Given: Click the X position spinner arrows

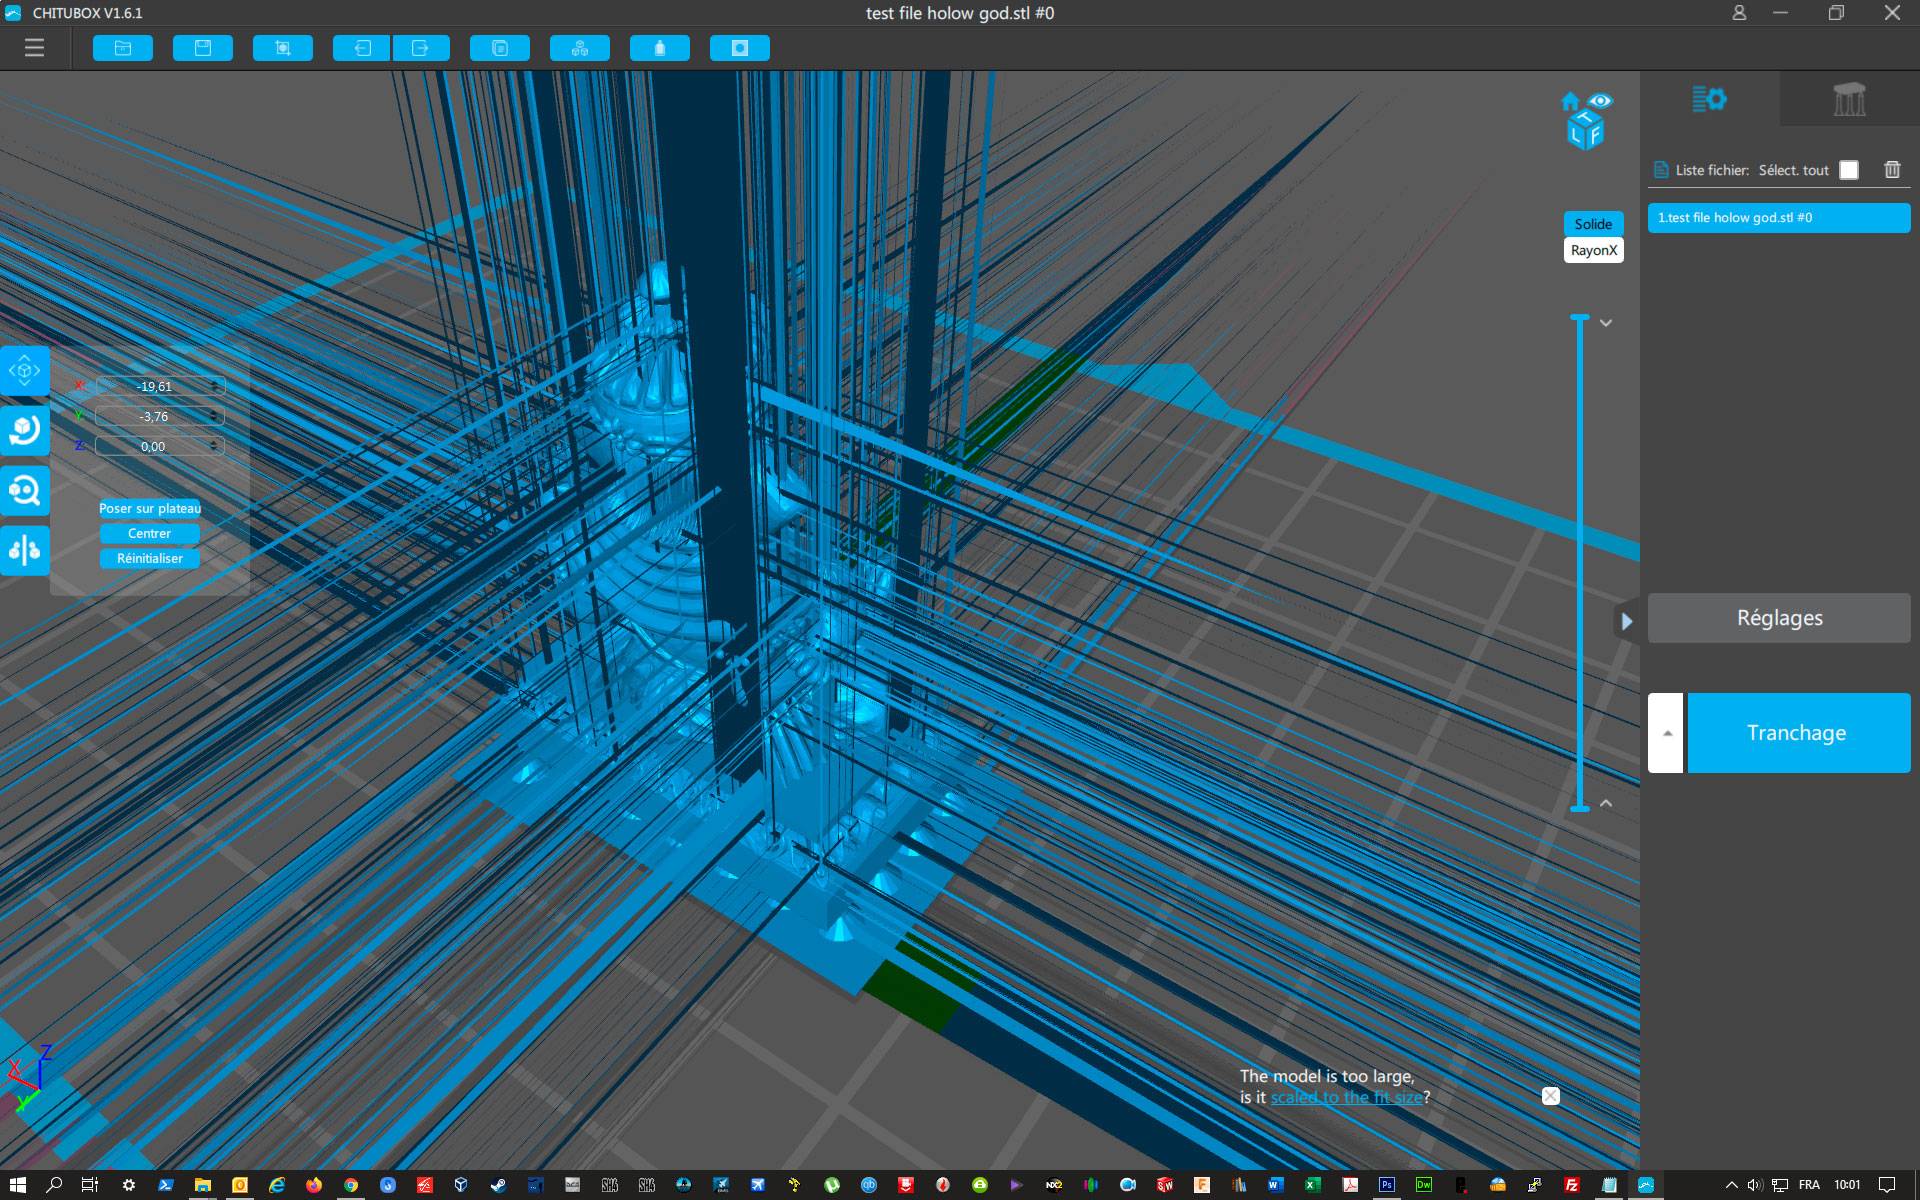Looking at the screenshot, I should [215, 386].
